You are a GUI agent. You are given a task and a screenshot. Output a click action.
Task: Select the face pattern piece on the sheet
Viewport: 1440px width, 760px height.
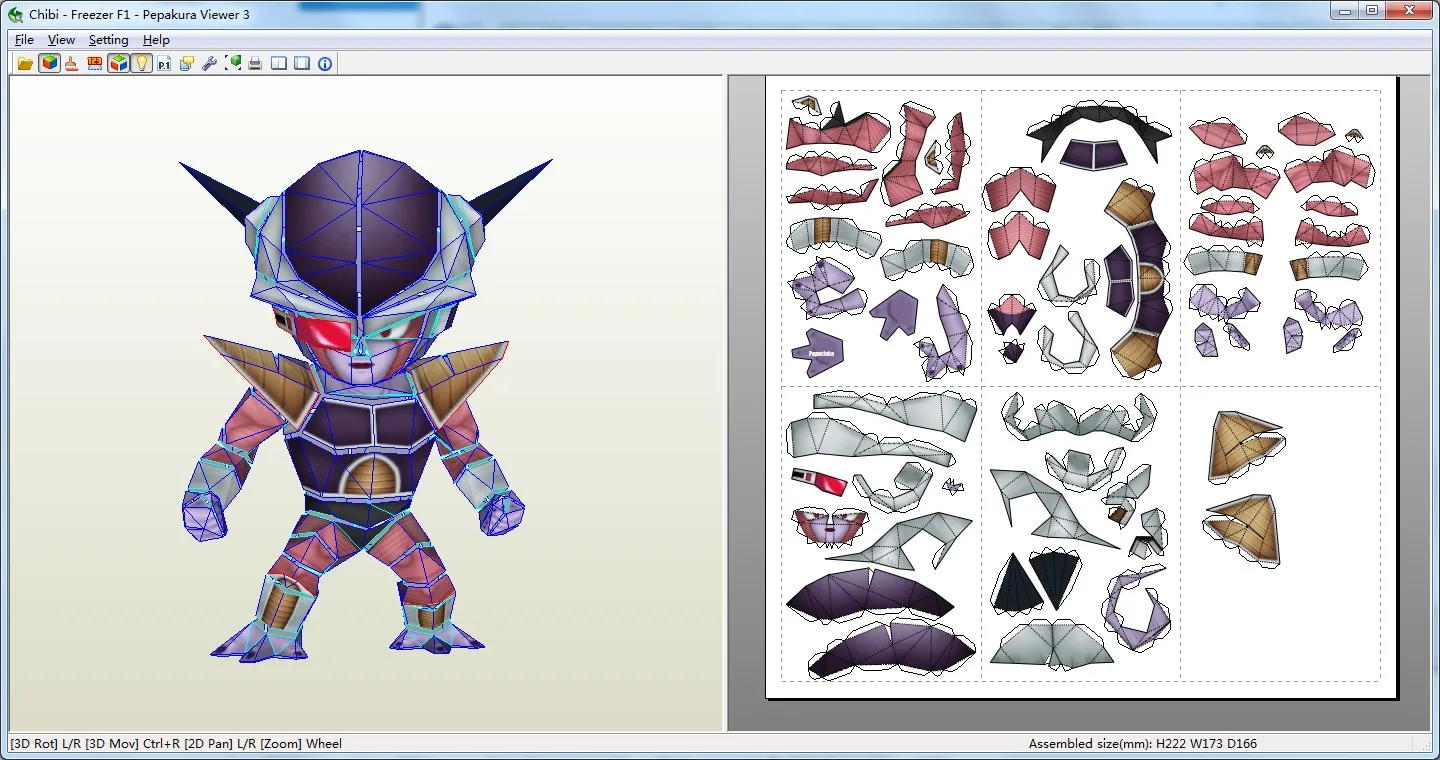[832, 526]
